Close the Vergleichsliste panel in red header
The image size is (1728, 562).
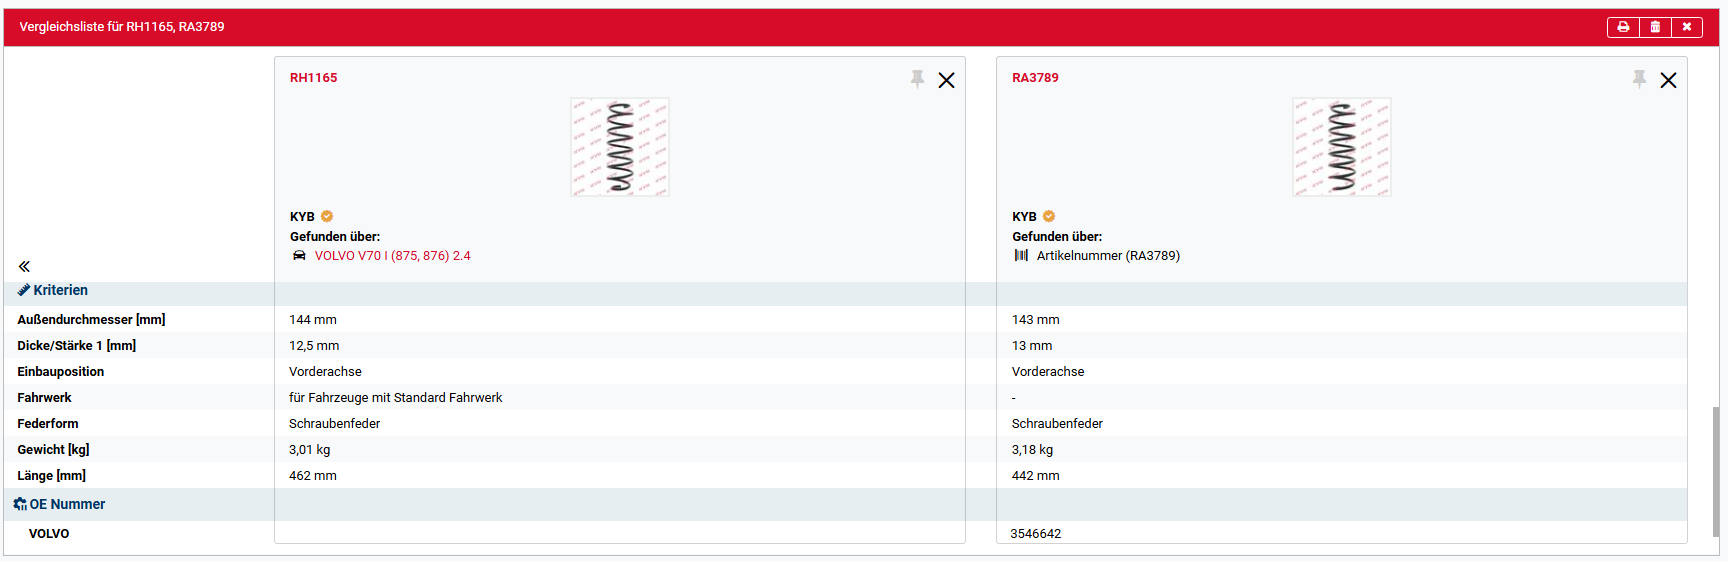coord(1686,27)
